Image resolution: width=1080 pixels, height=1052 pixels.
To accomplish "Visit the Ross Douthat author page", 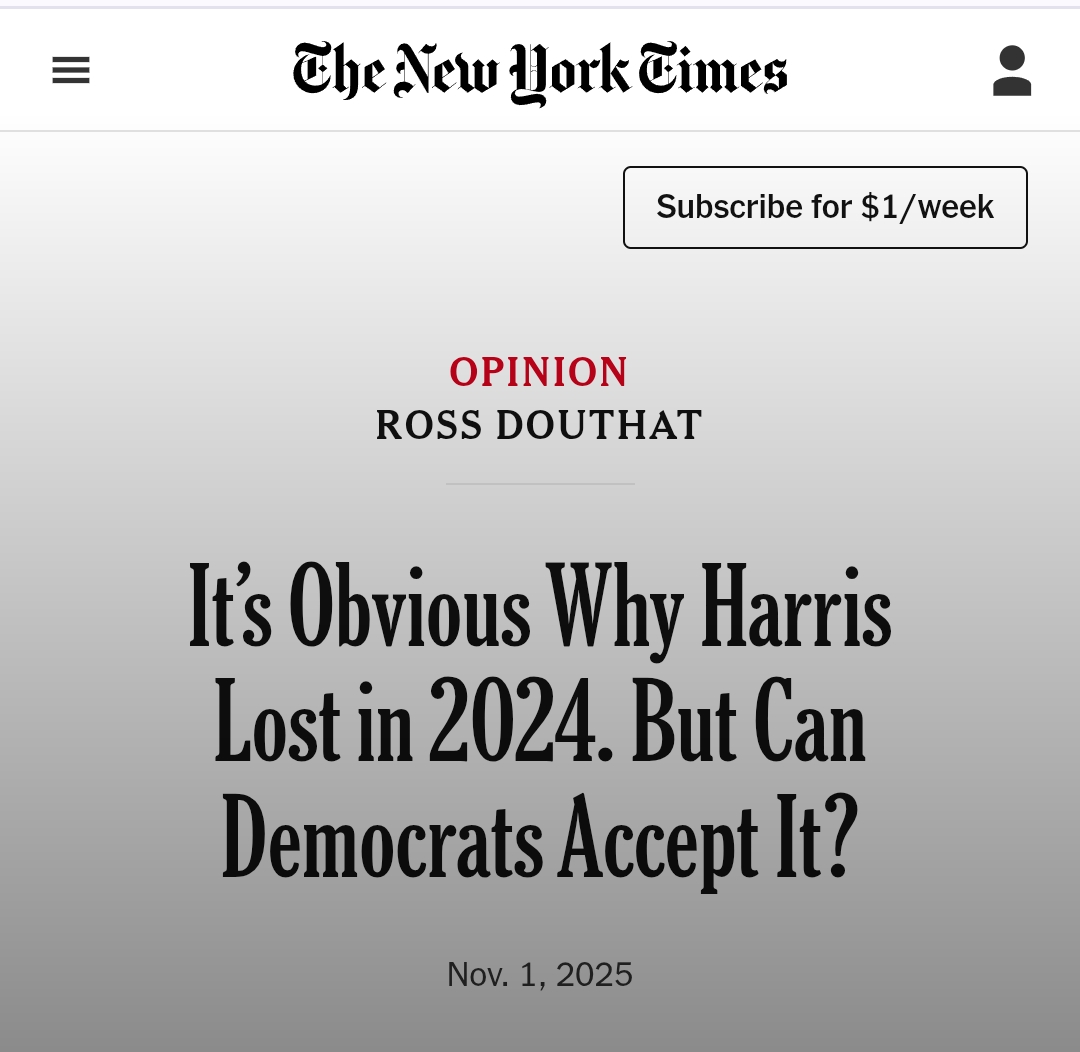I will point(539,426).
